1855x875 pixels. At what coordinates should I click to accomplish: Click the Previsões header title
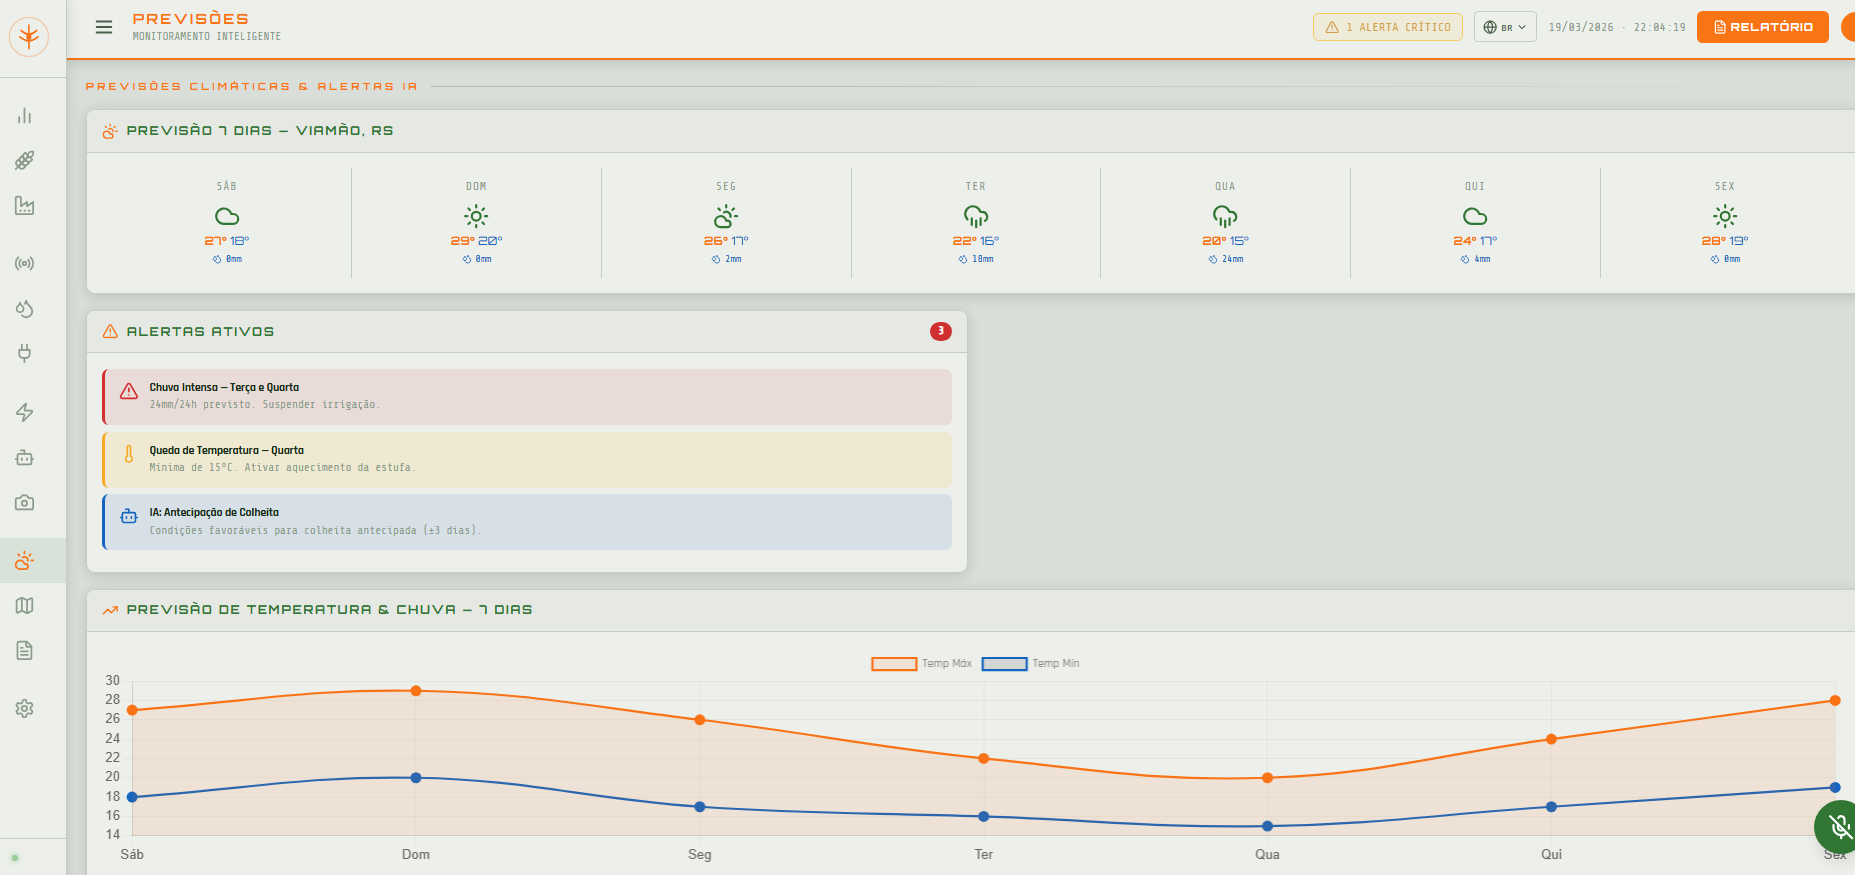point(191,19)
